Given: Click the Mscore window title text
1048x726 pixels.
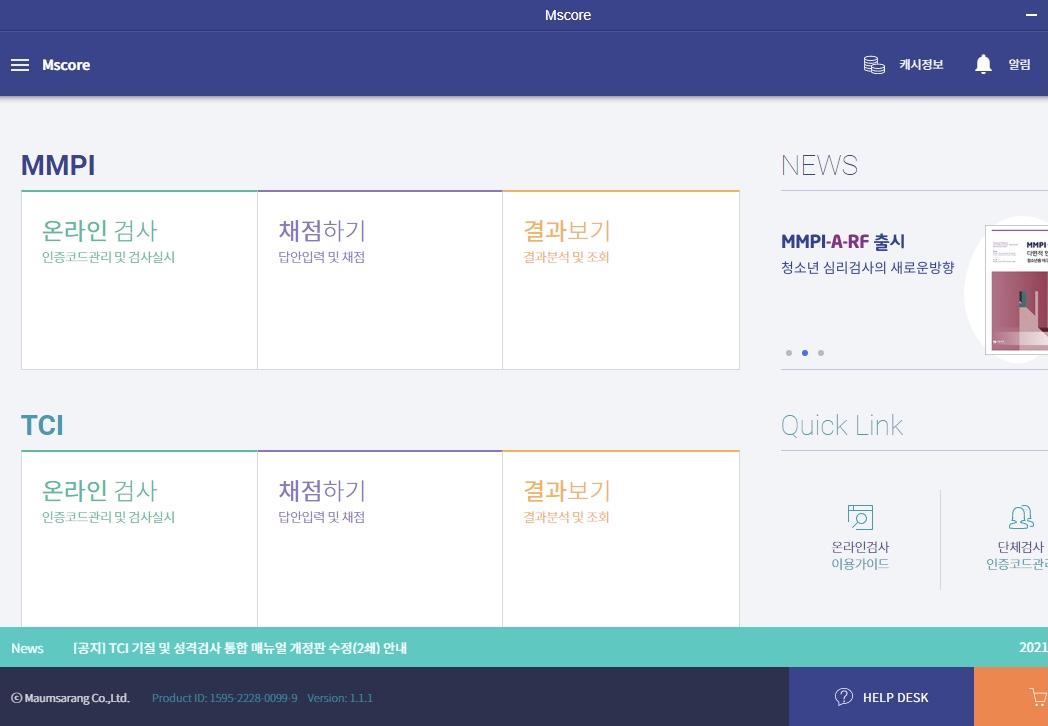Looking at the screenshot, I should click(x=568, y=15).
